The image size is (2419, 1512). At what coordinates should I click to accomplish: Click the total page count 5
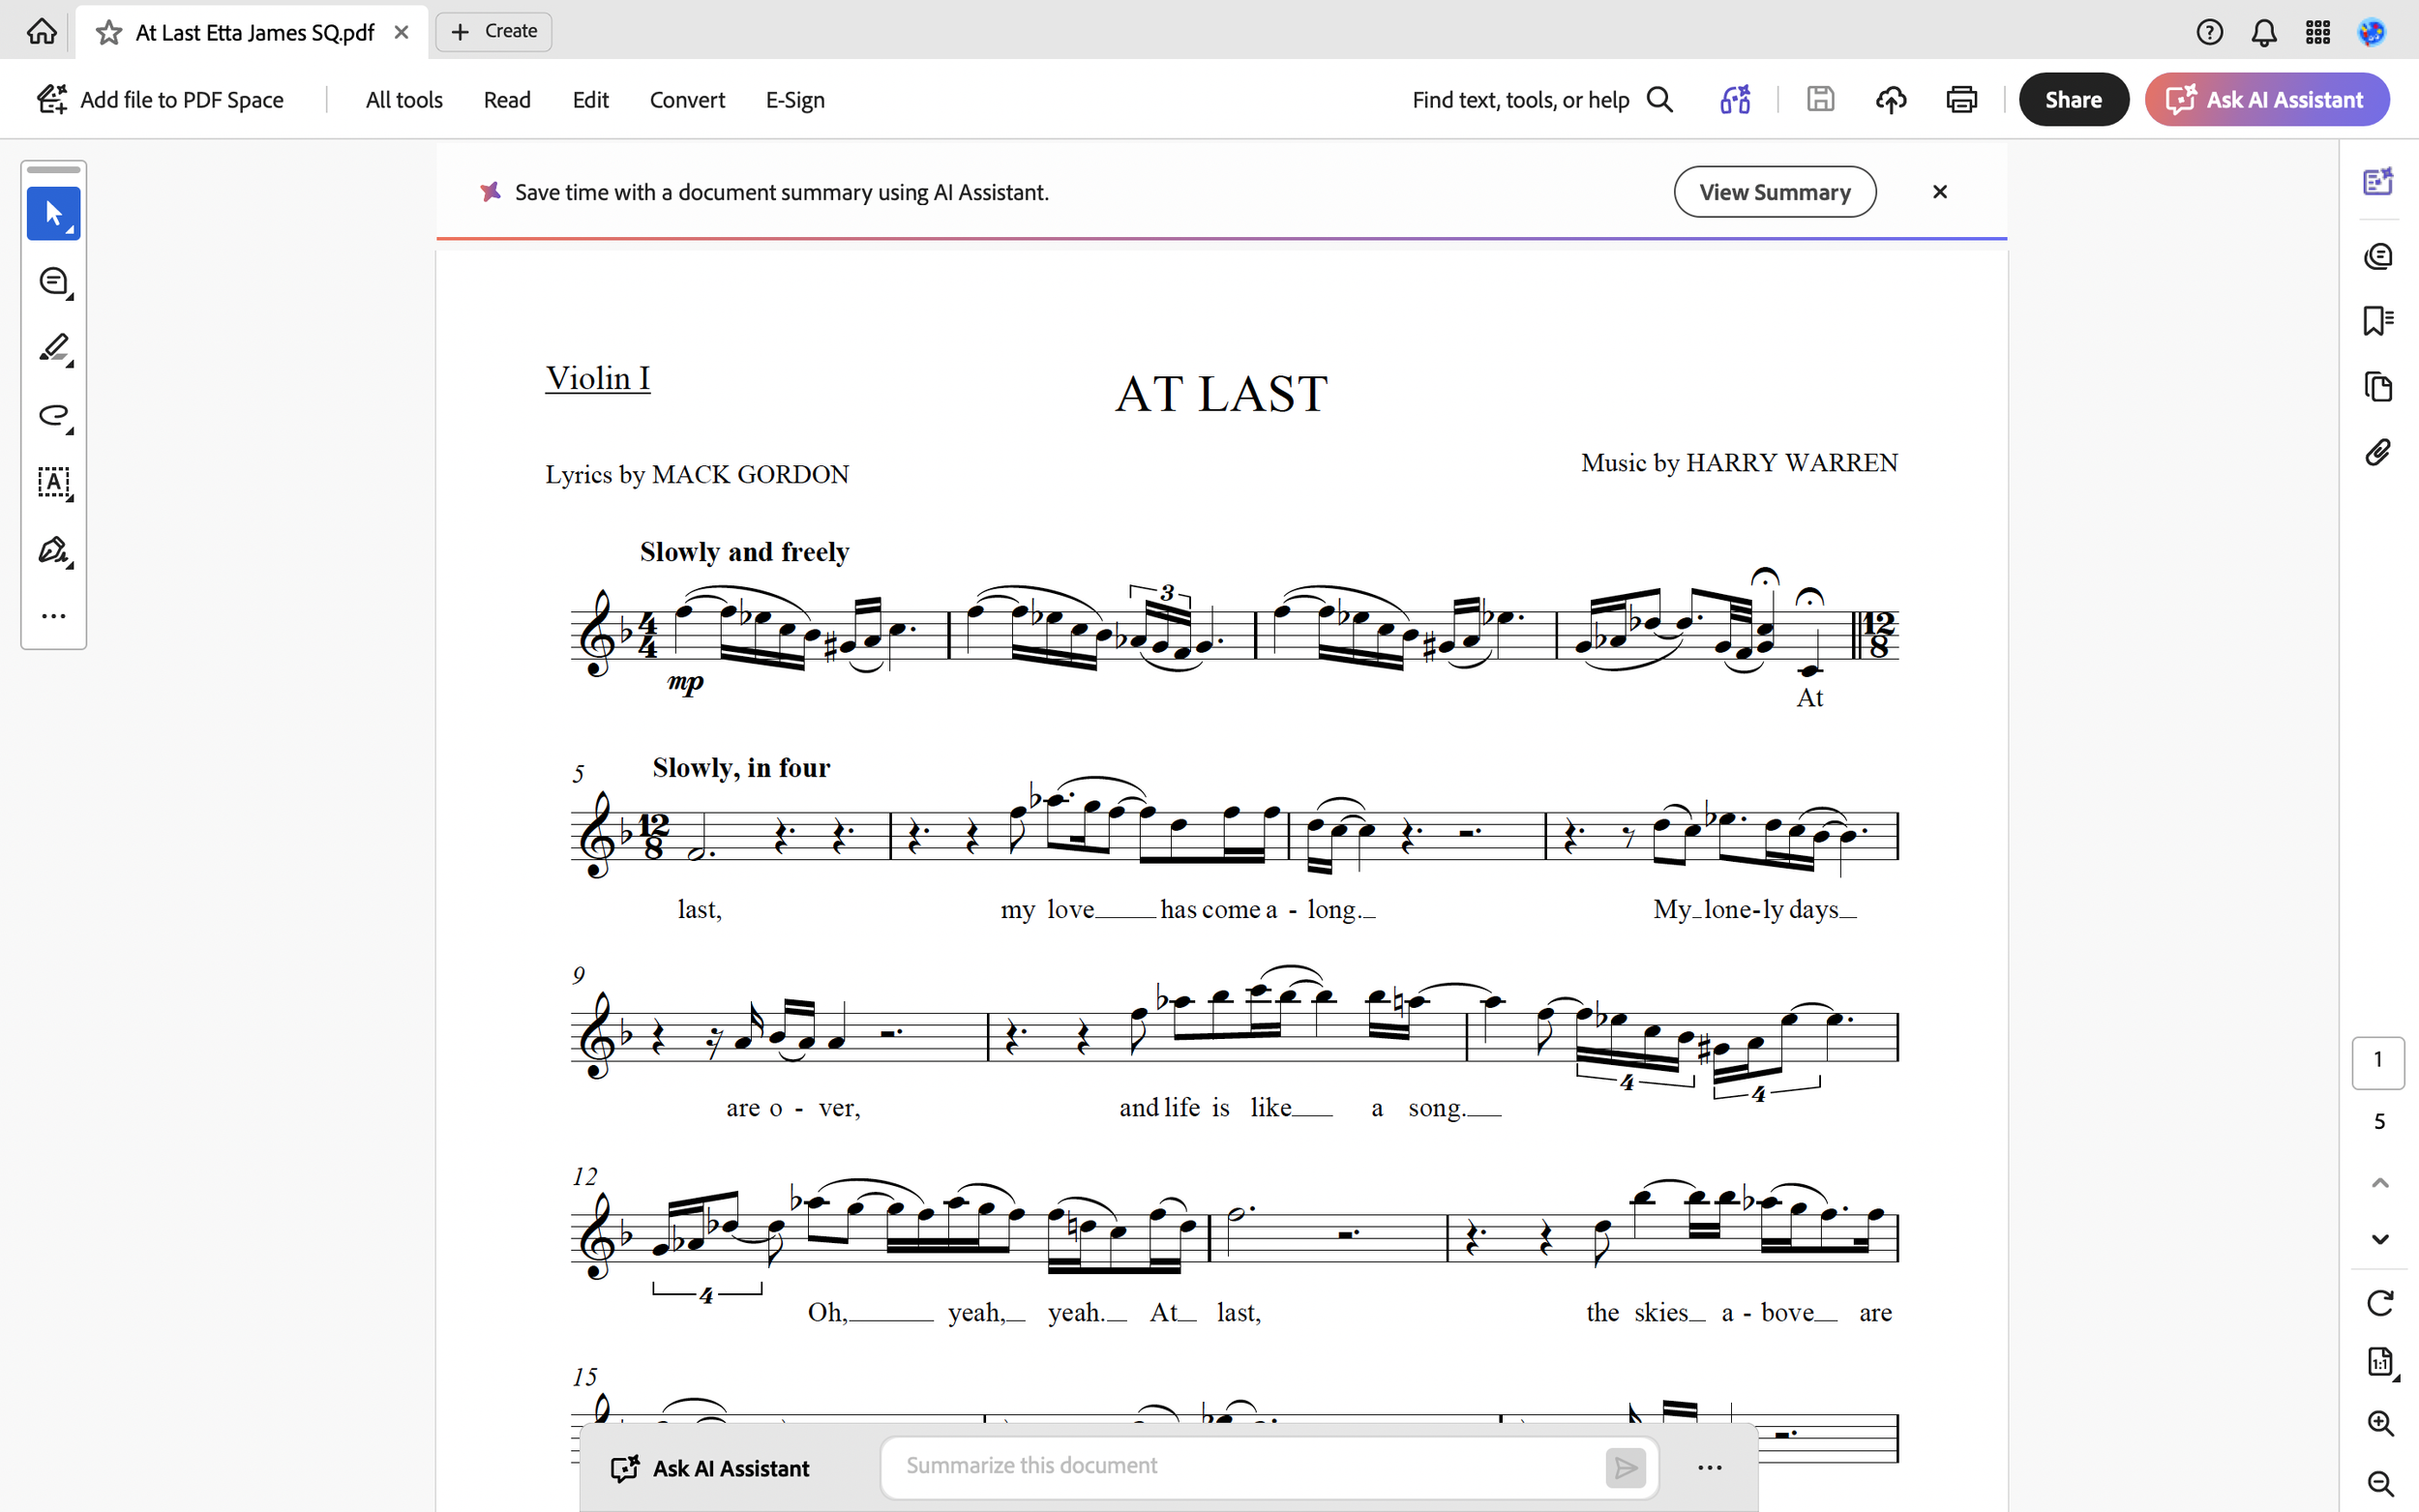click(2379, 1122)
